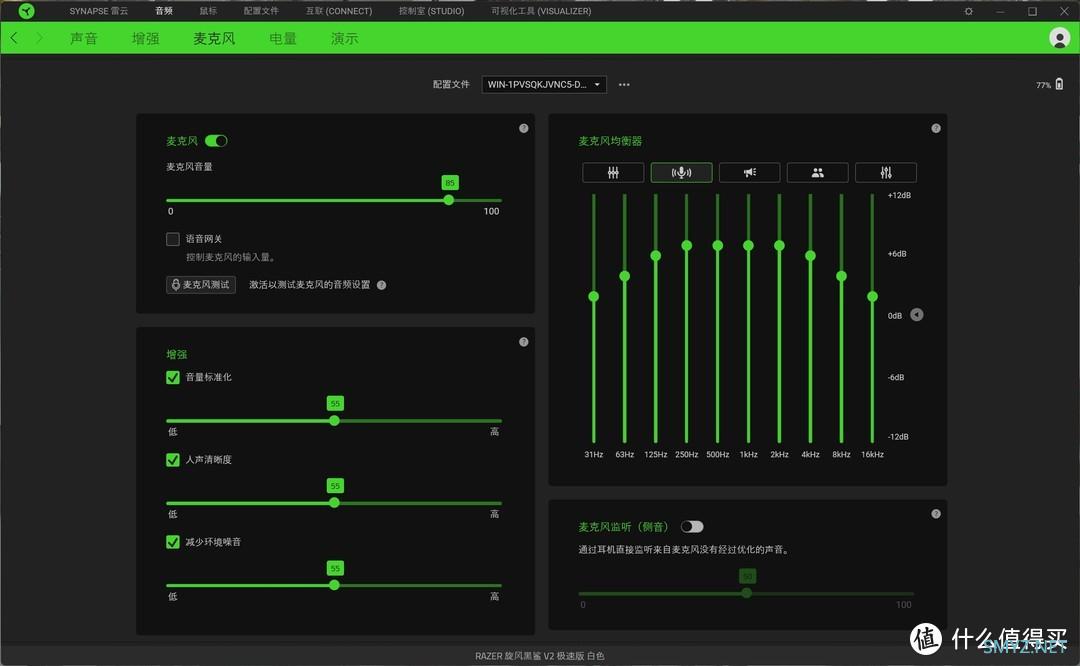Open the three-dot menu beside profile dropdown
This screenshot has height=666, width=1080.
(x=624, y=85)
